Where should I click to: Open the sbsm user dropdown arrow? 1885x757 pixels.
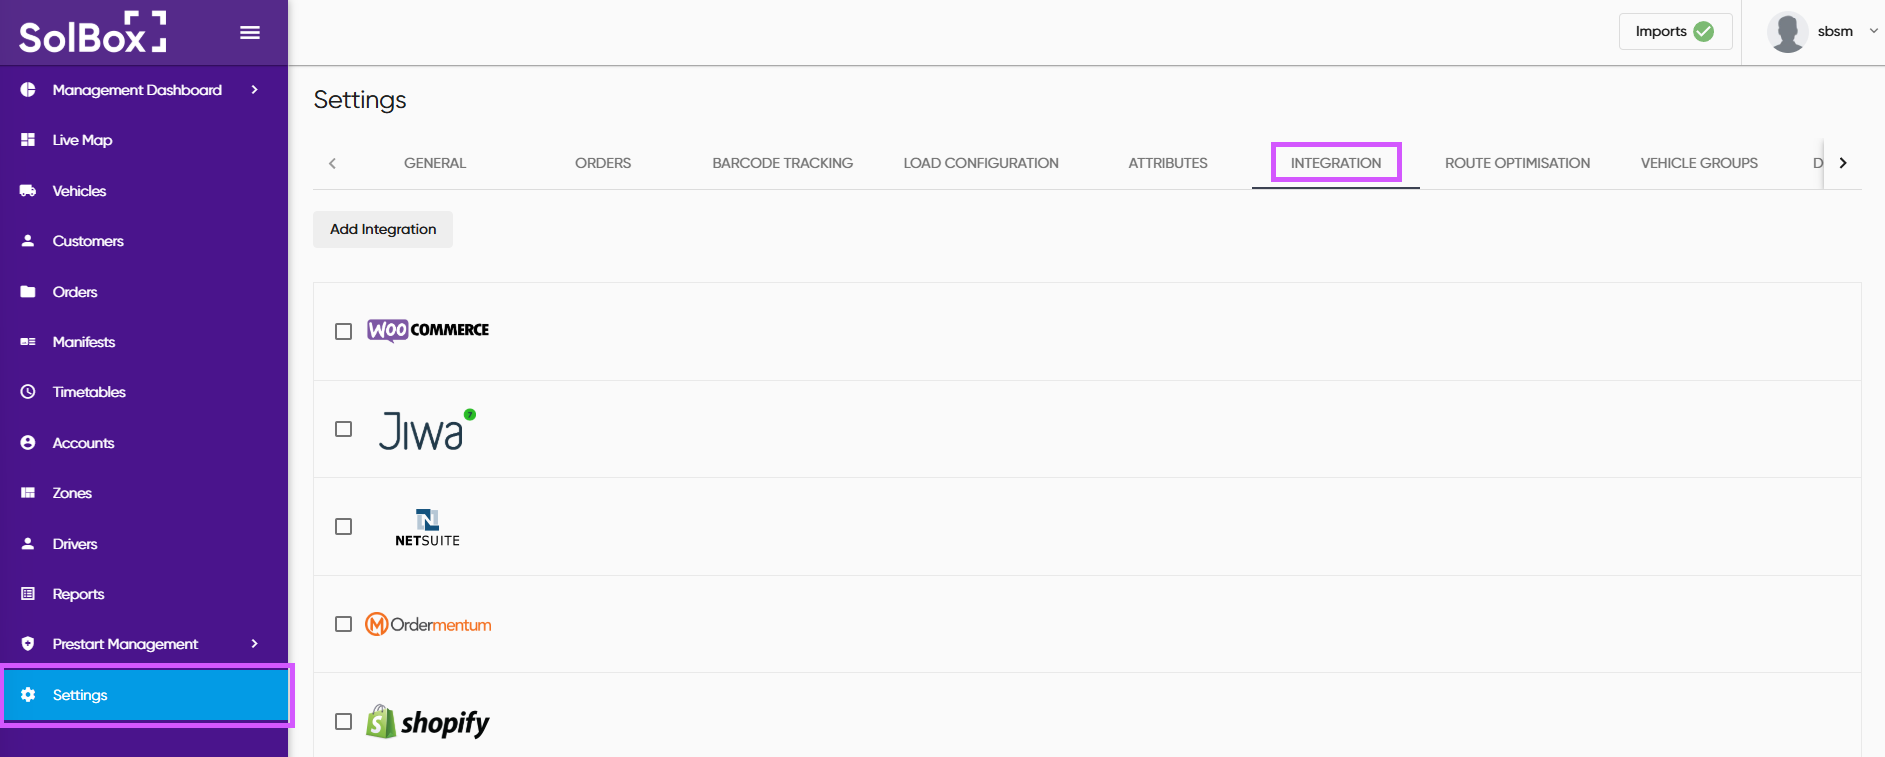click(x=1873, y=31)
